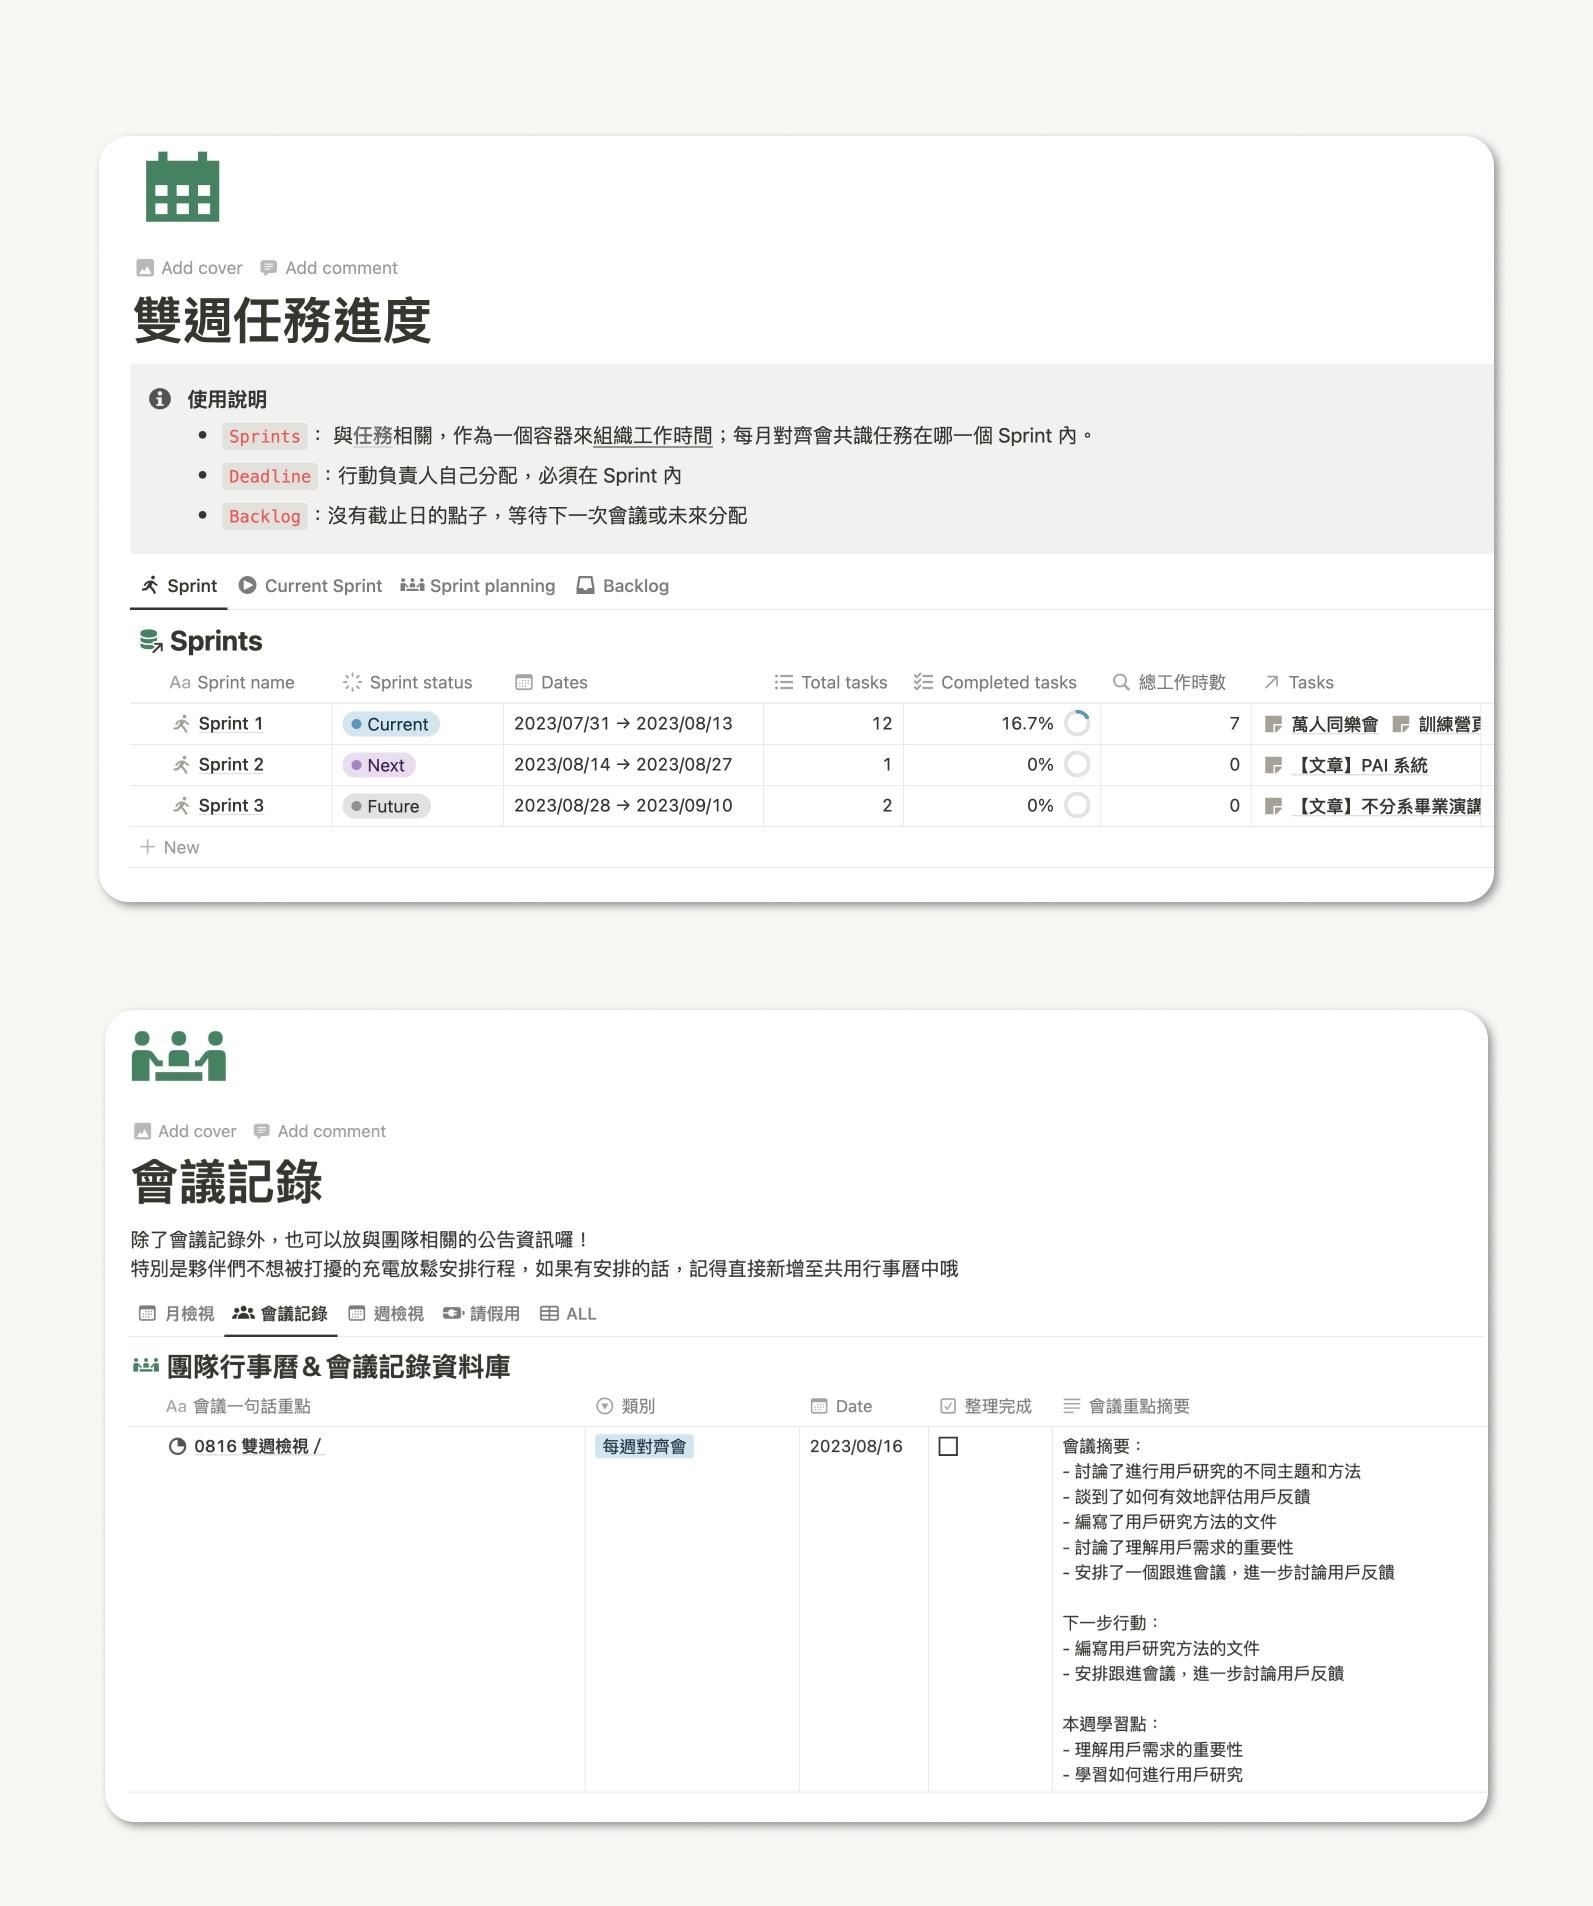Switch to the 請假用 view tab

(x=482, y=1314)
